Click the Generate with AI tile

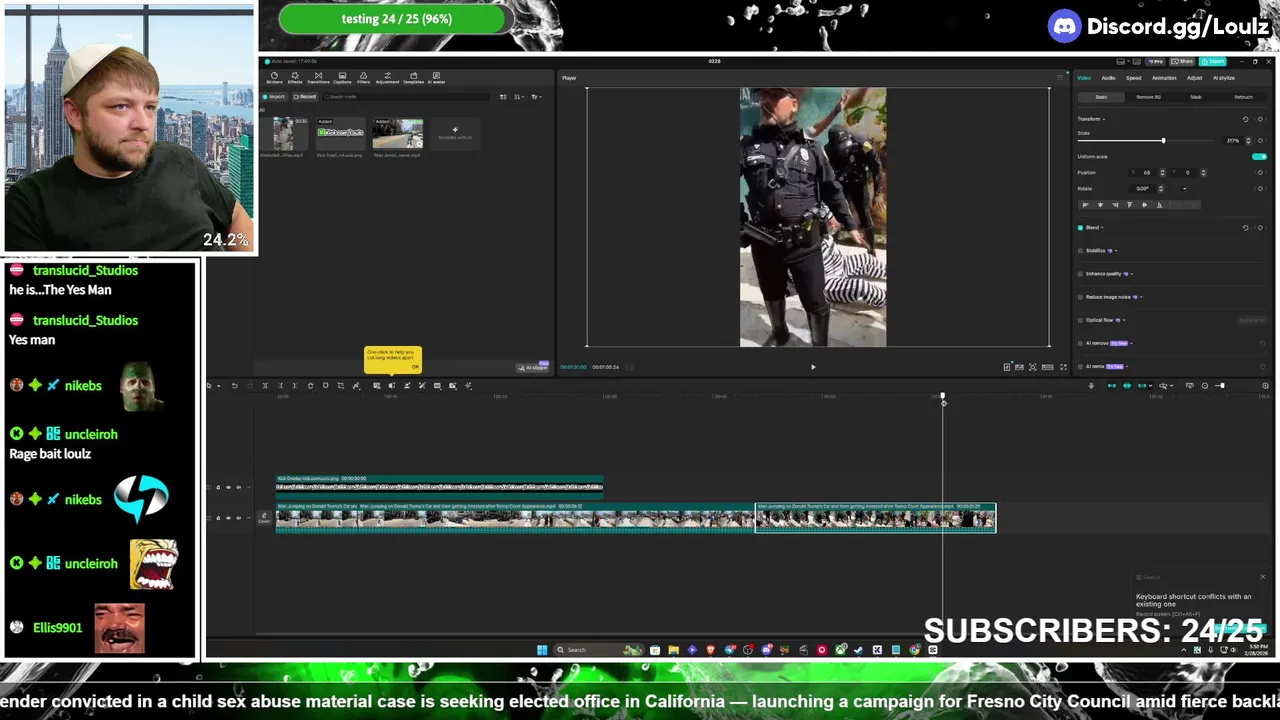pos(455,134)
